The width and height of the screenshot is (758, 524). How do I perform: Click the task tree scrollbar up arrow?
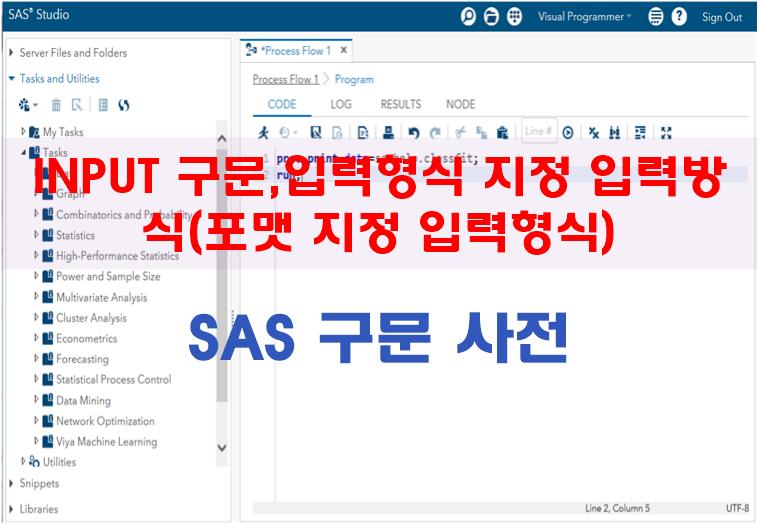pos(222,138)
